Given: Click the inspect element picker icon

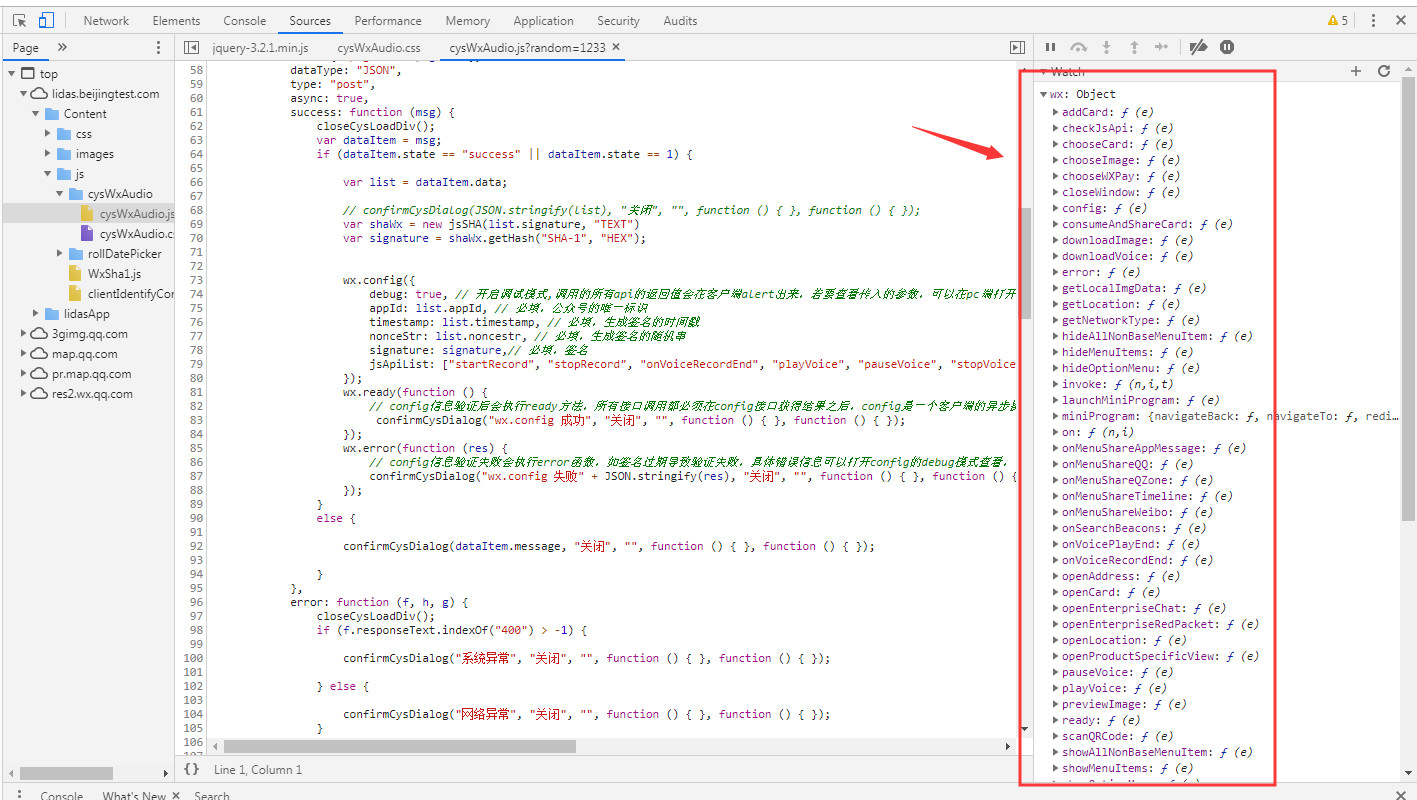Looking at the screenshot, I should tap(19, 20).
